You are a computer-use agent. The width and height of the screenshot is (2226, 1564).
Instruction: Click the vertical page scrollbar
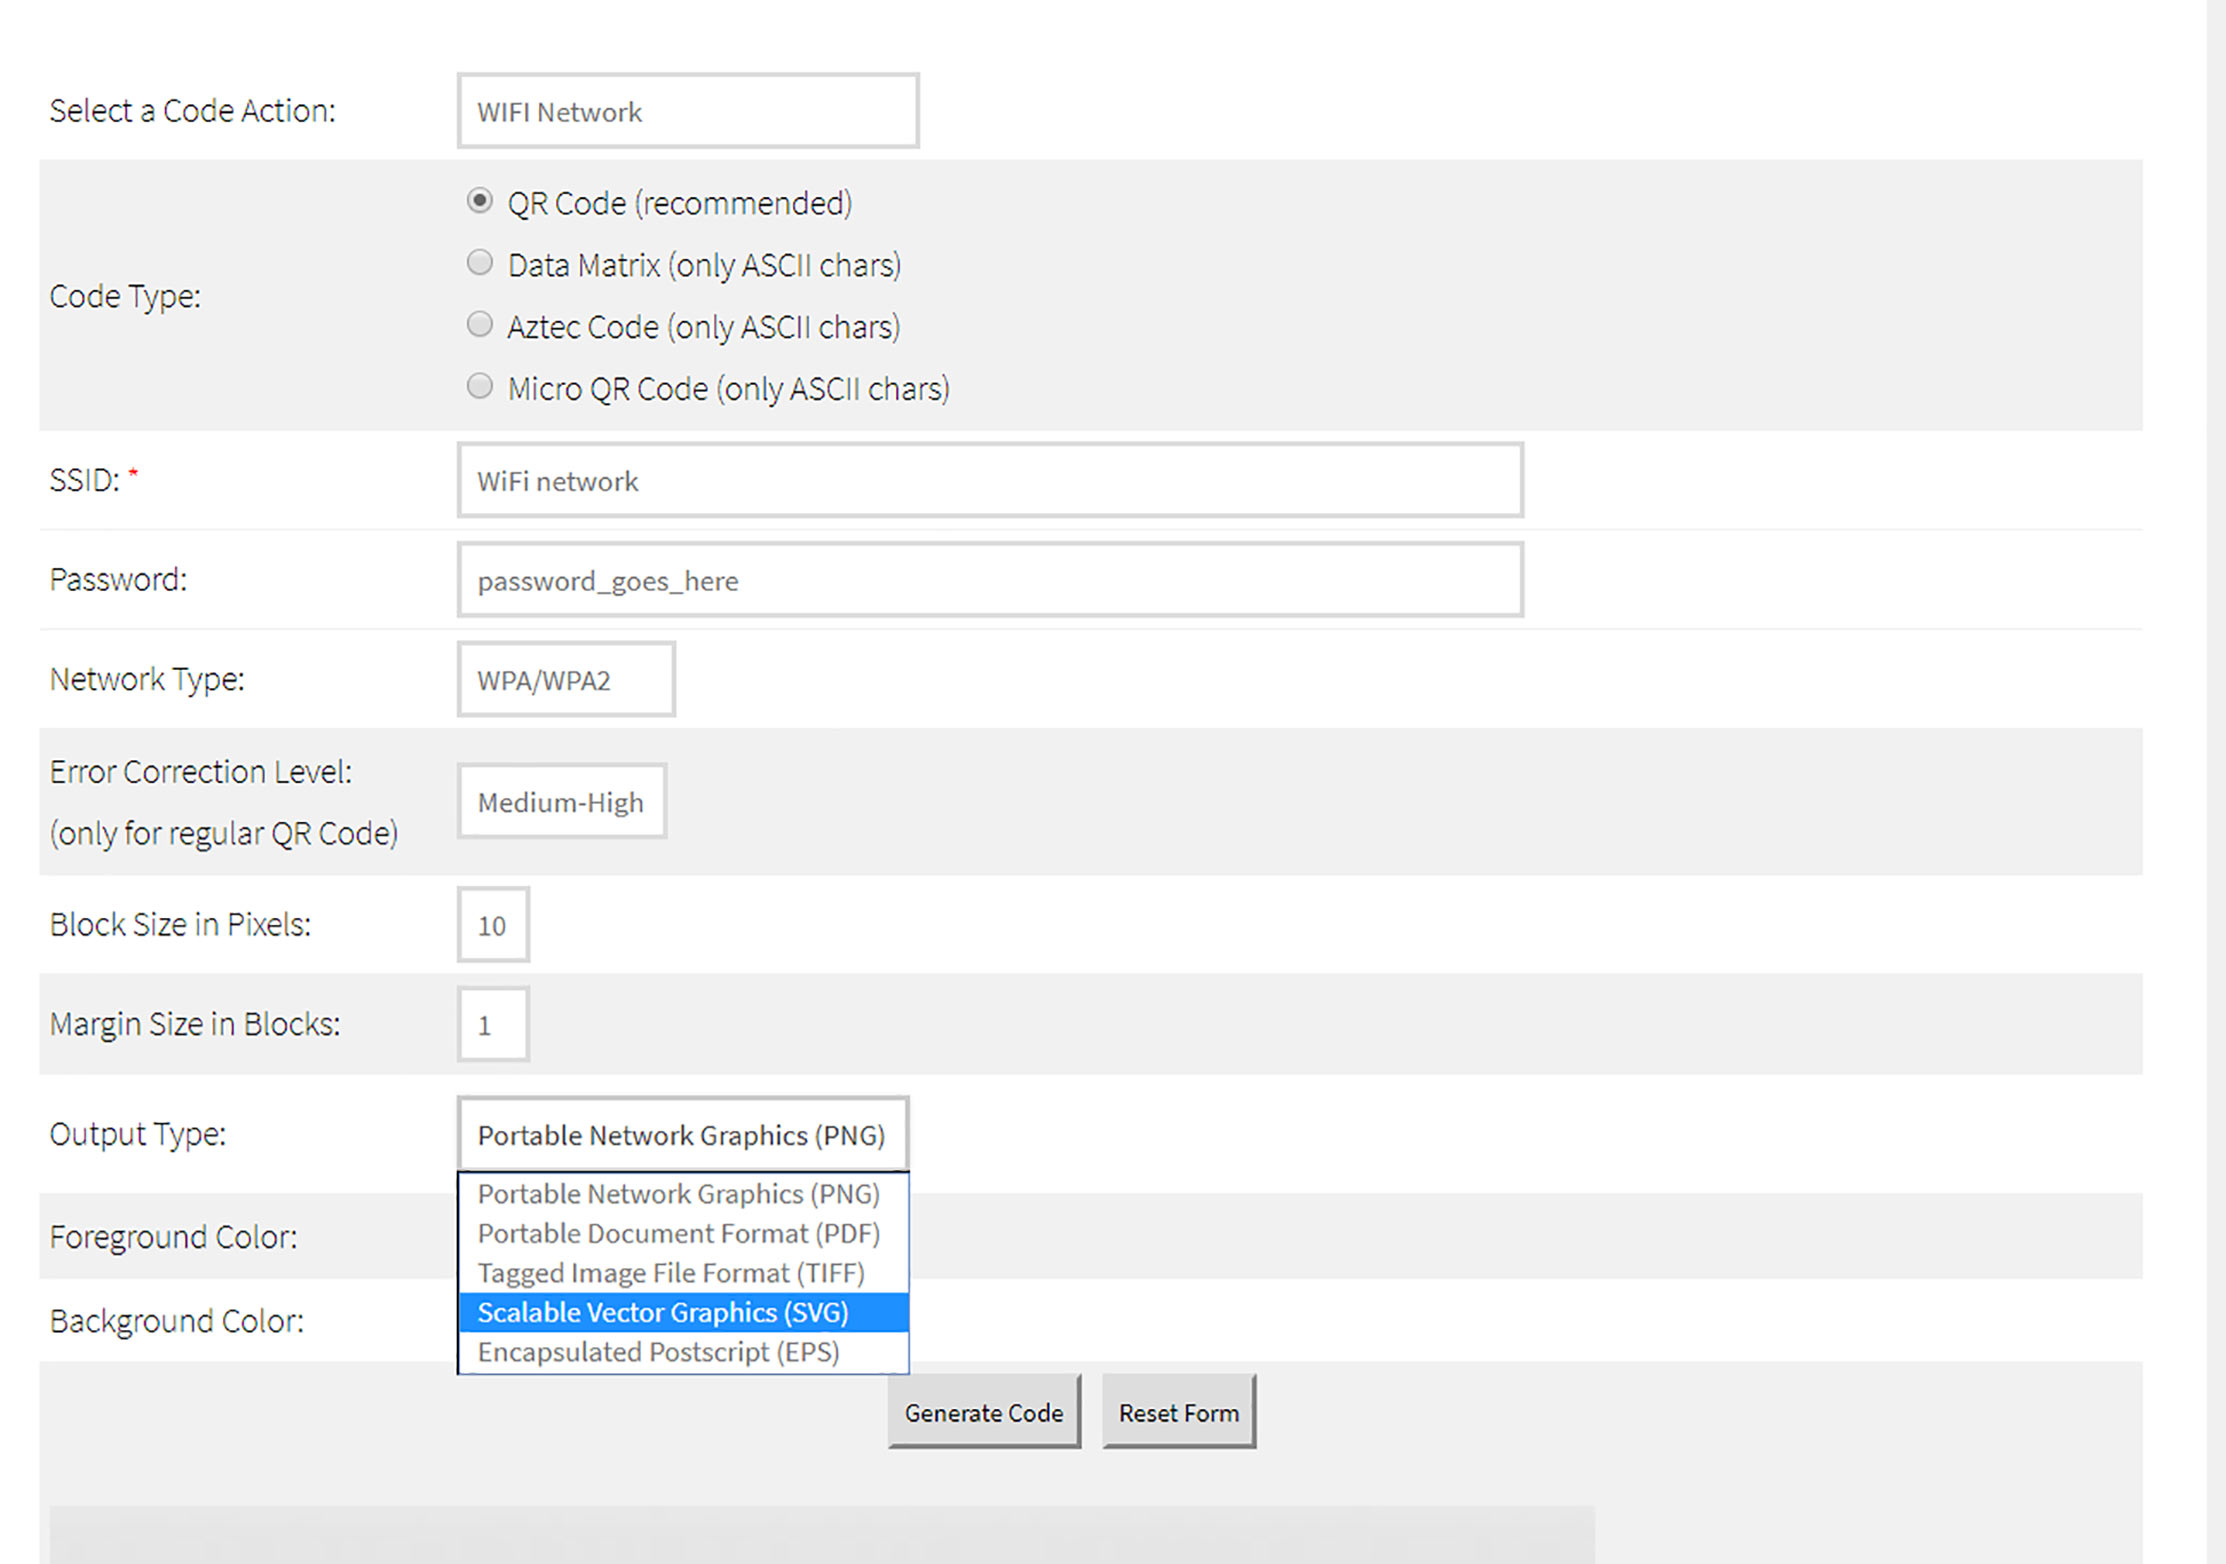click(x=2215, y=782)
